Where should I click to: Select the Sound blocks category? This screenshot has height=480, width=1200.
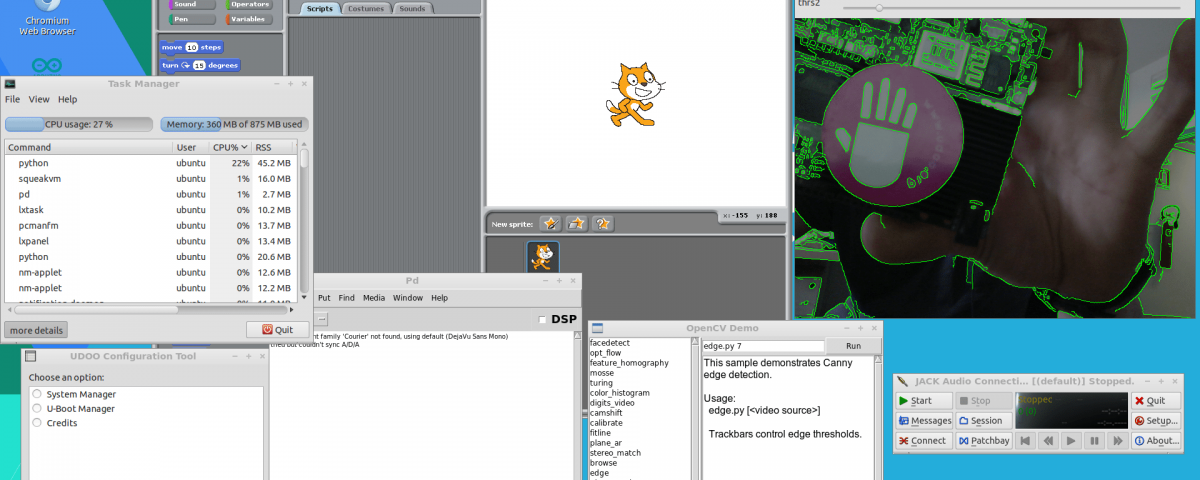point(190,4)
